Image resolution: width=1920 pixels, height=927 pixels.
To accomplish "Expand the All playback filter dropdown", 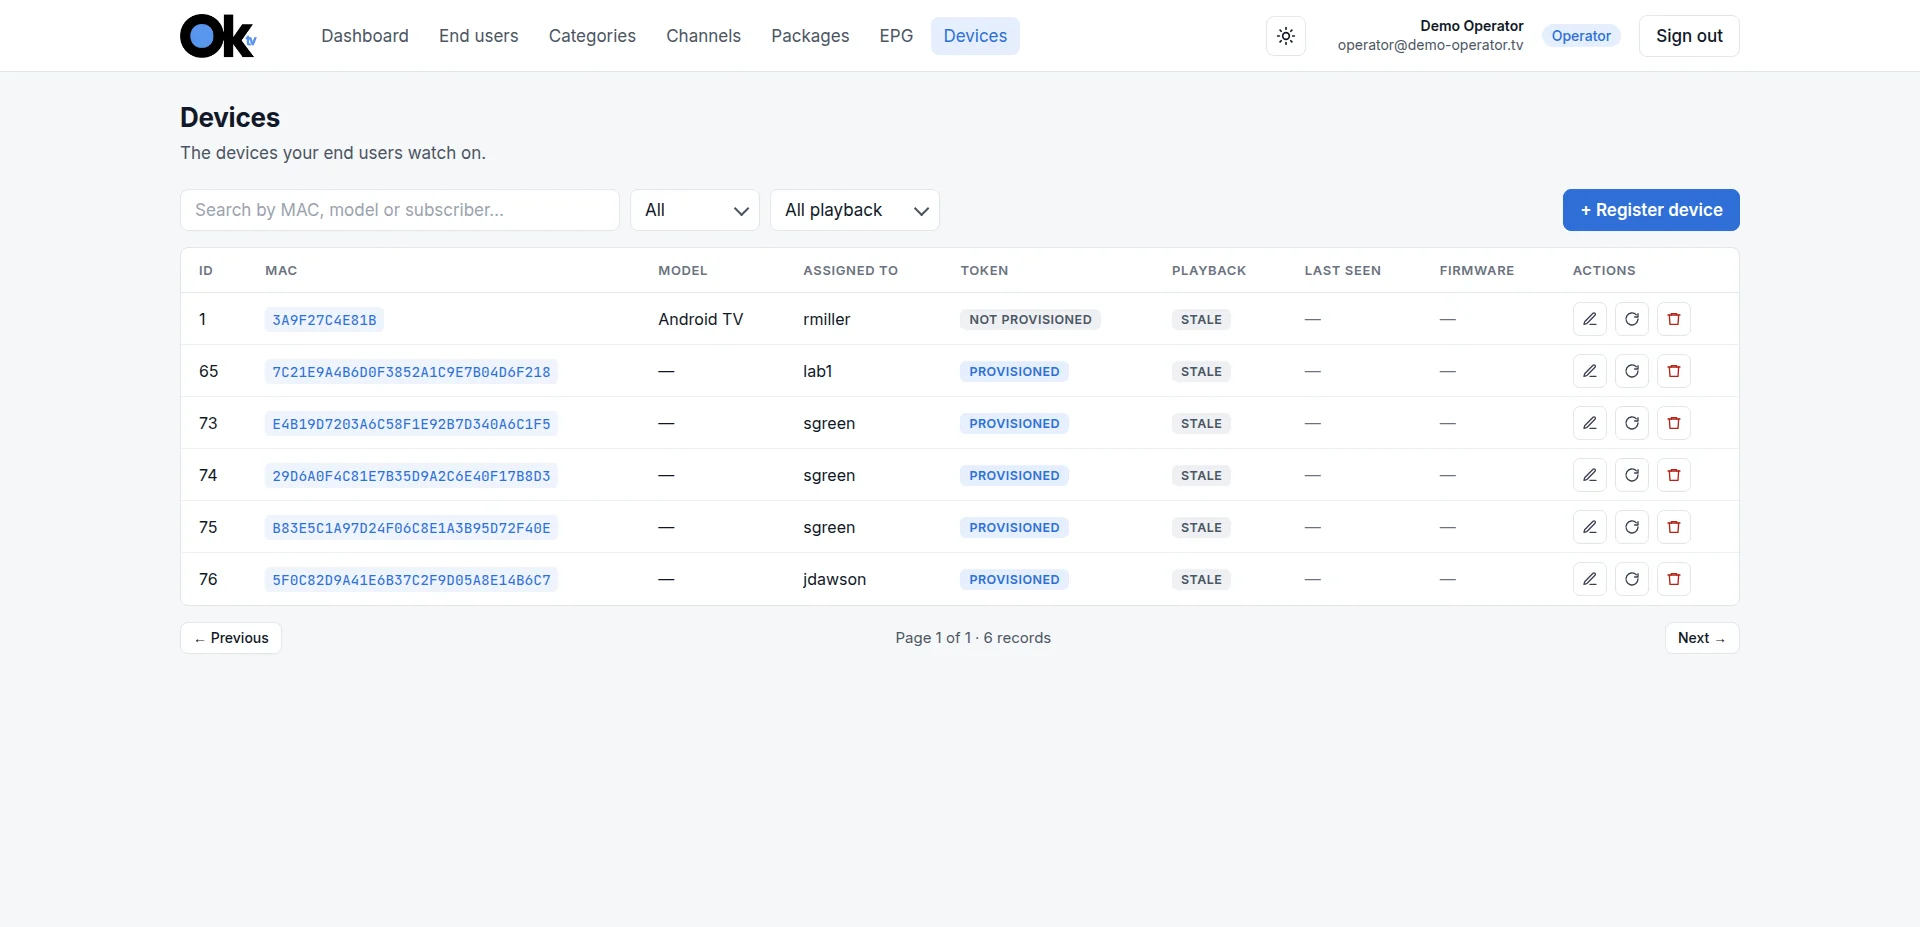I will click(x=855, y=210).
